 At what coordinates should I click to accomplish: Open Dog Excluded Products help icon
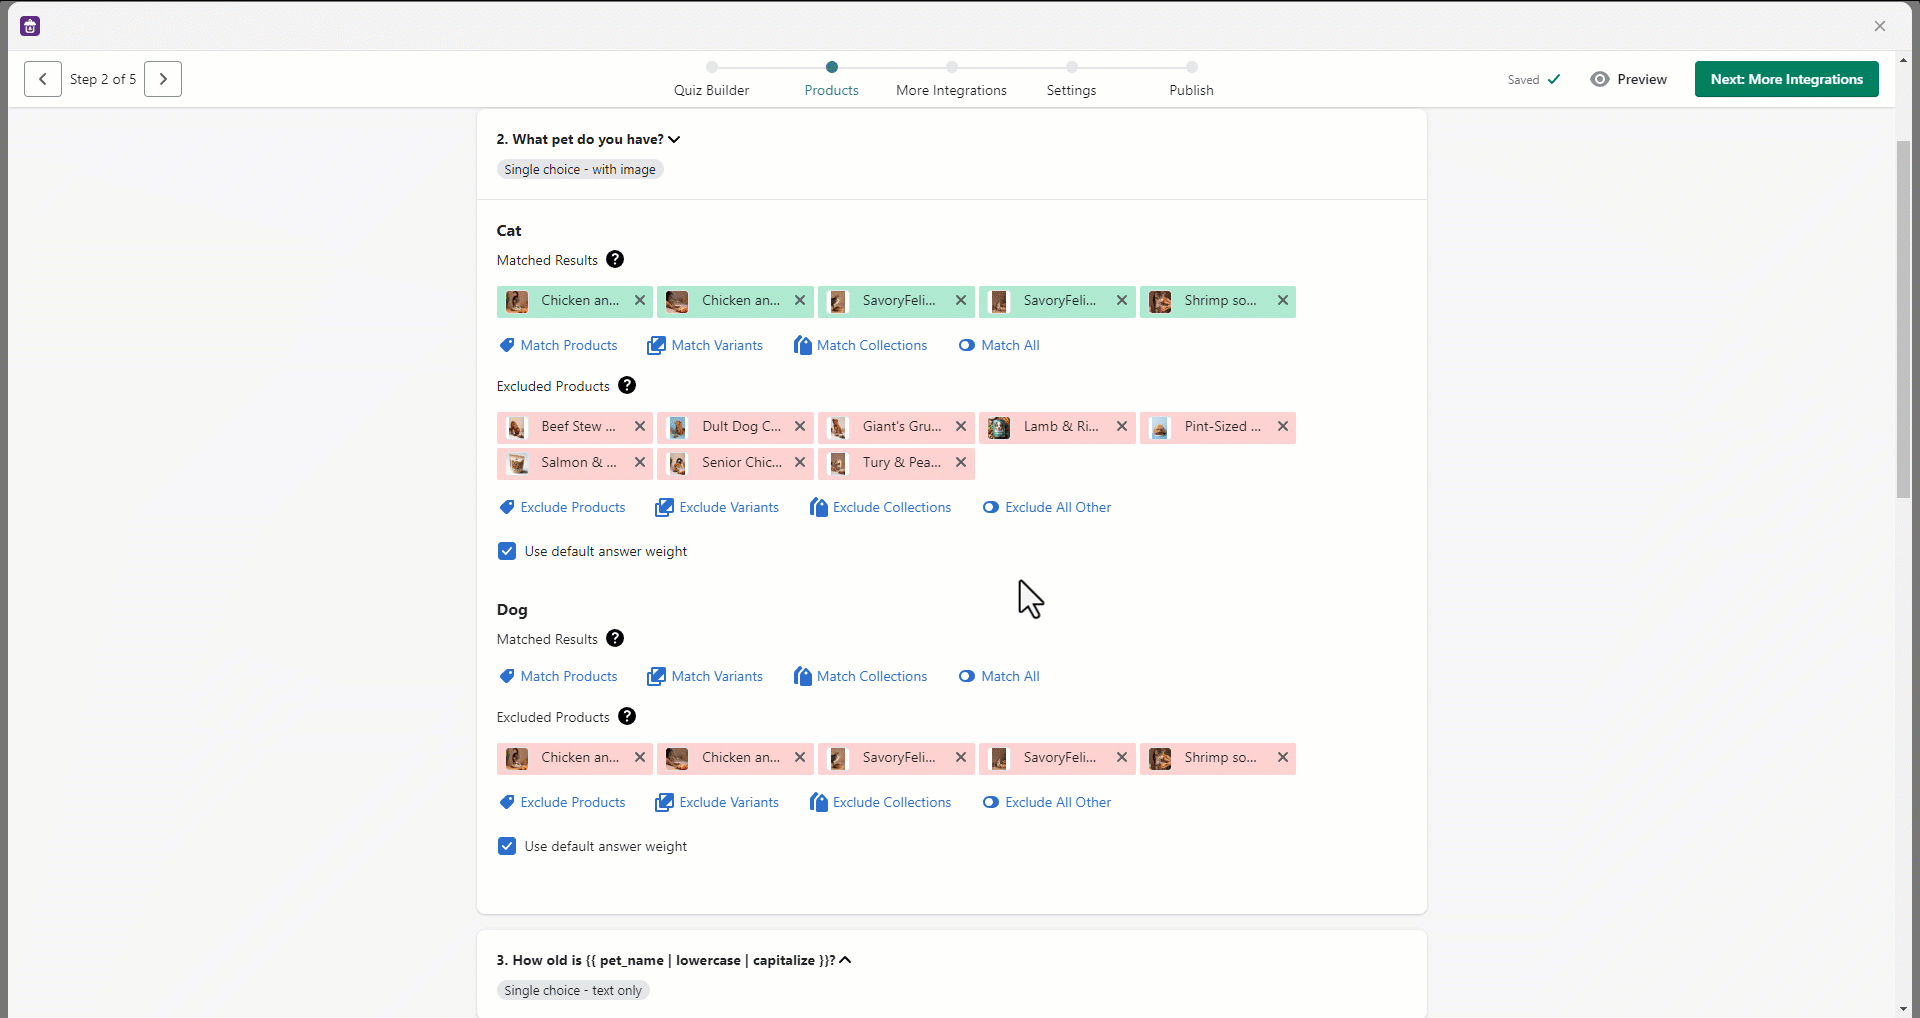tap(627, 717)
